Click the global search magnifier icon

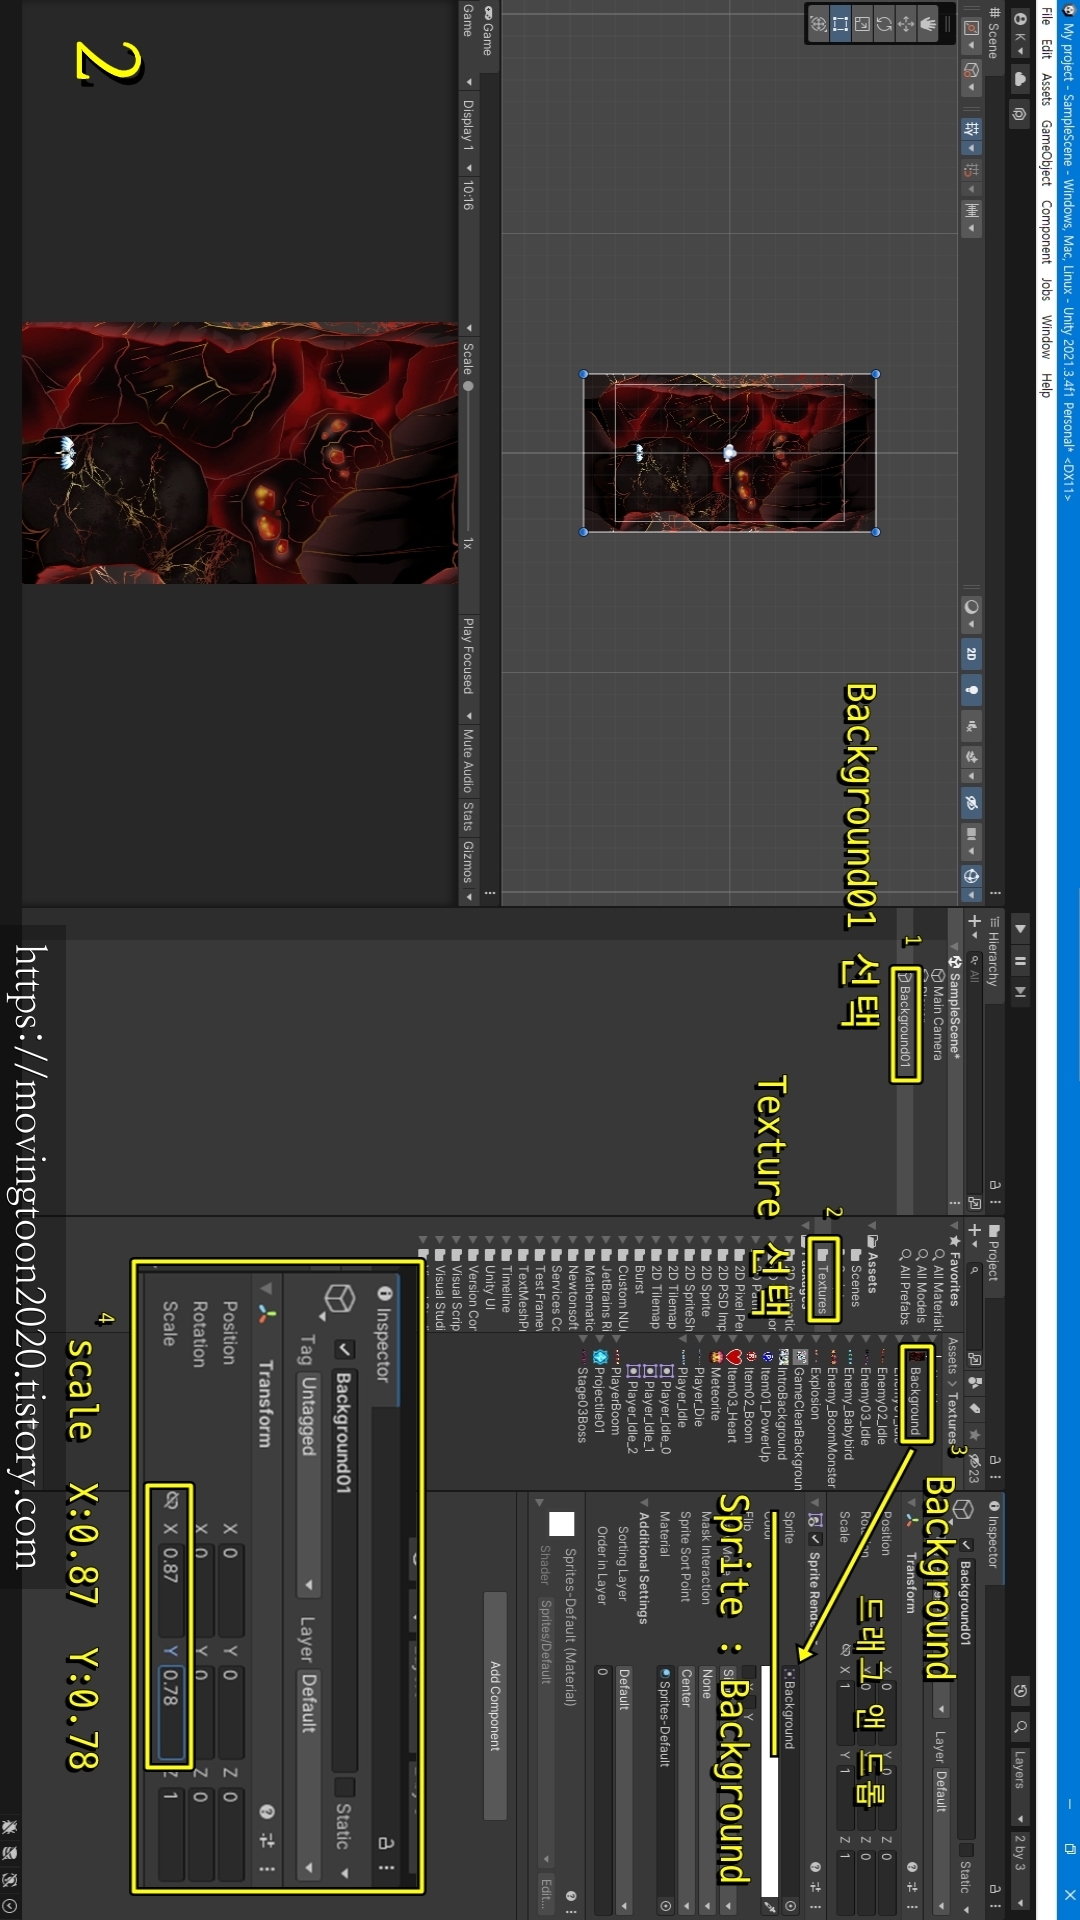1020,1727
